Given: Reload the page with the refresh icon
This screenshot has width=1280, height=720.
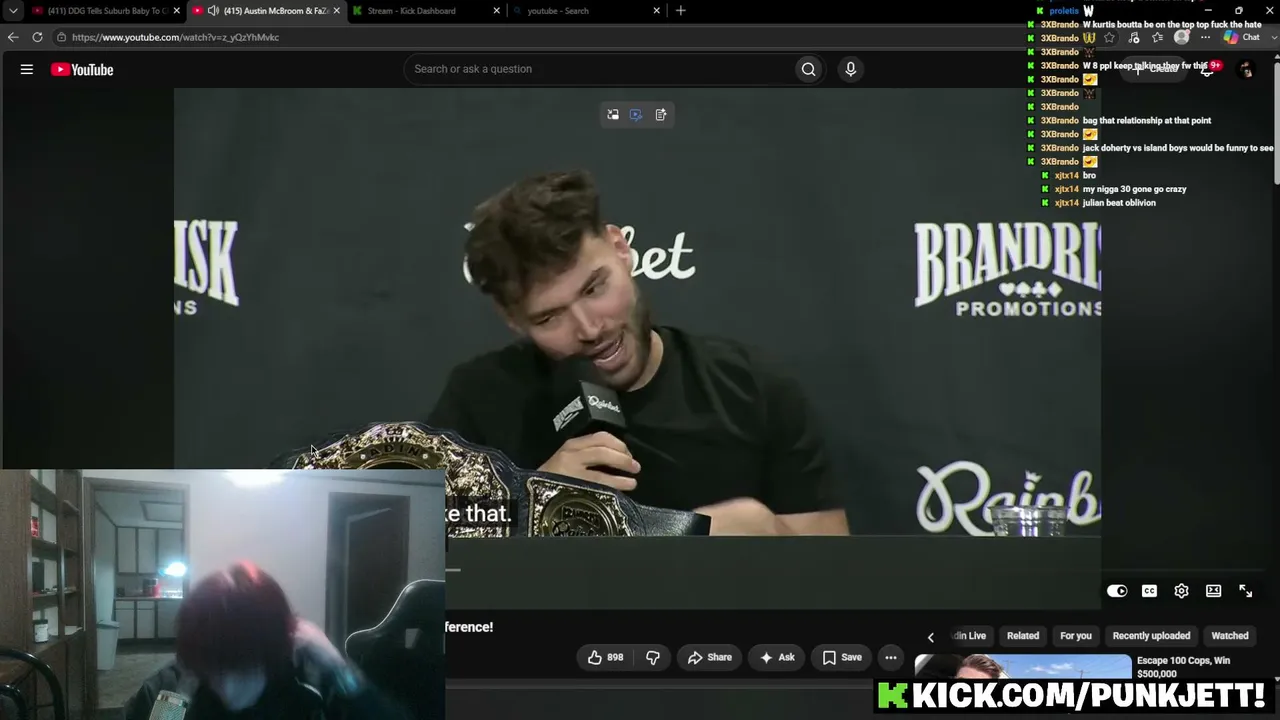Looking at the screenshot, I should (x=37, y=37).
